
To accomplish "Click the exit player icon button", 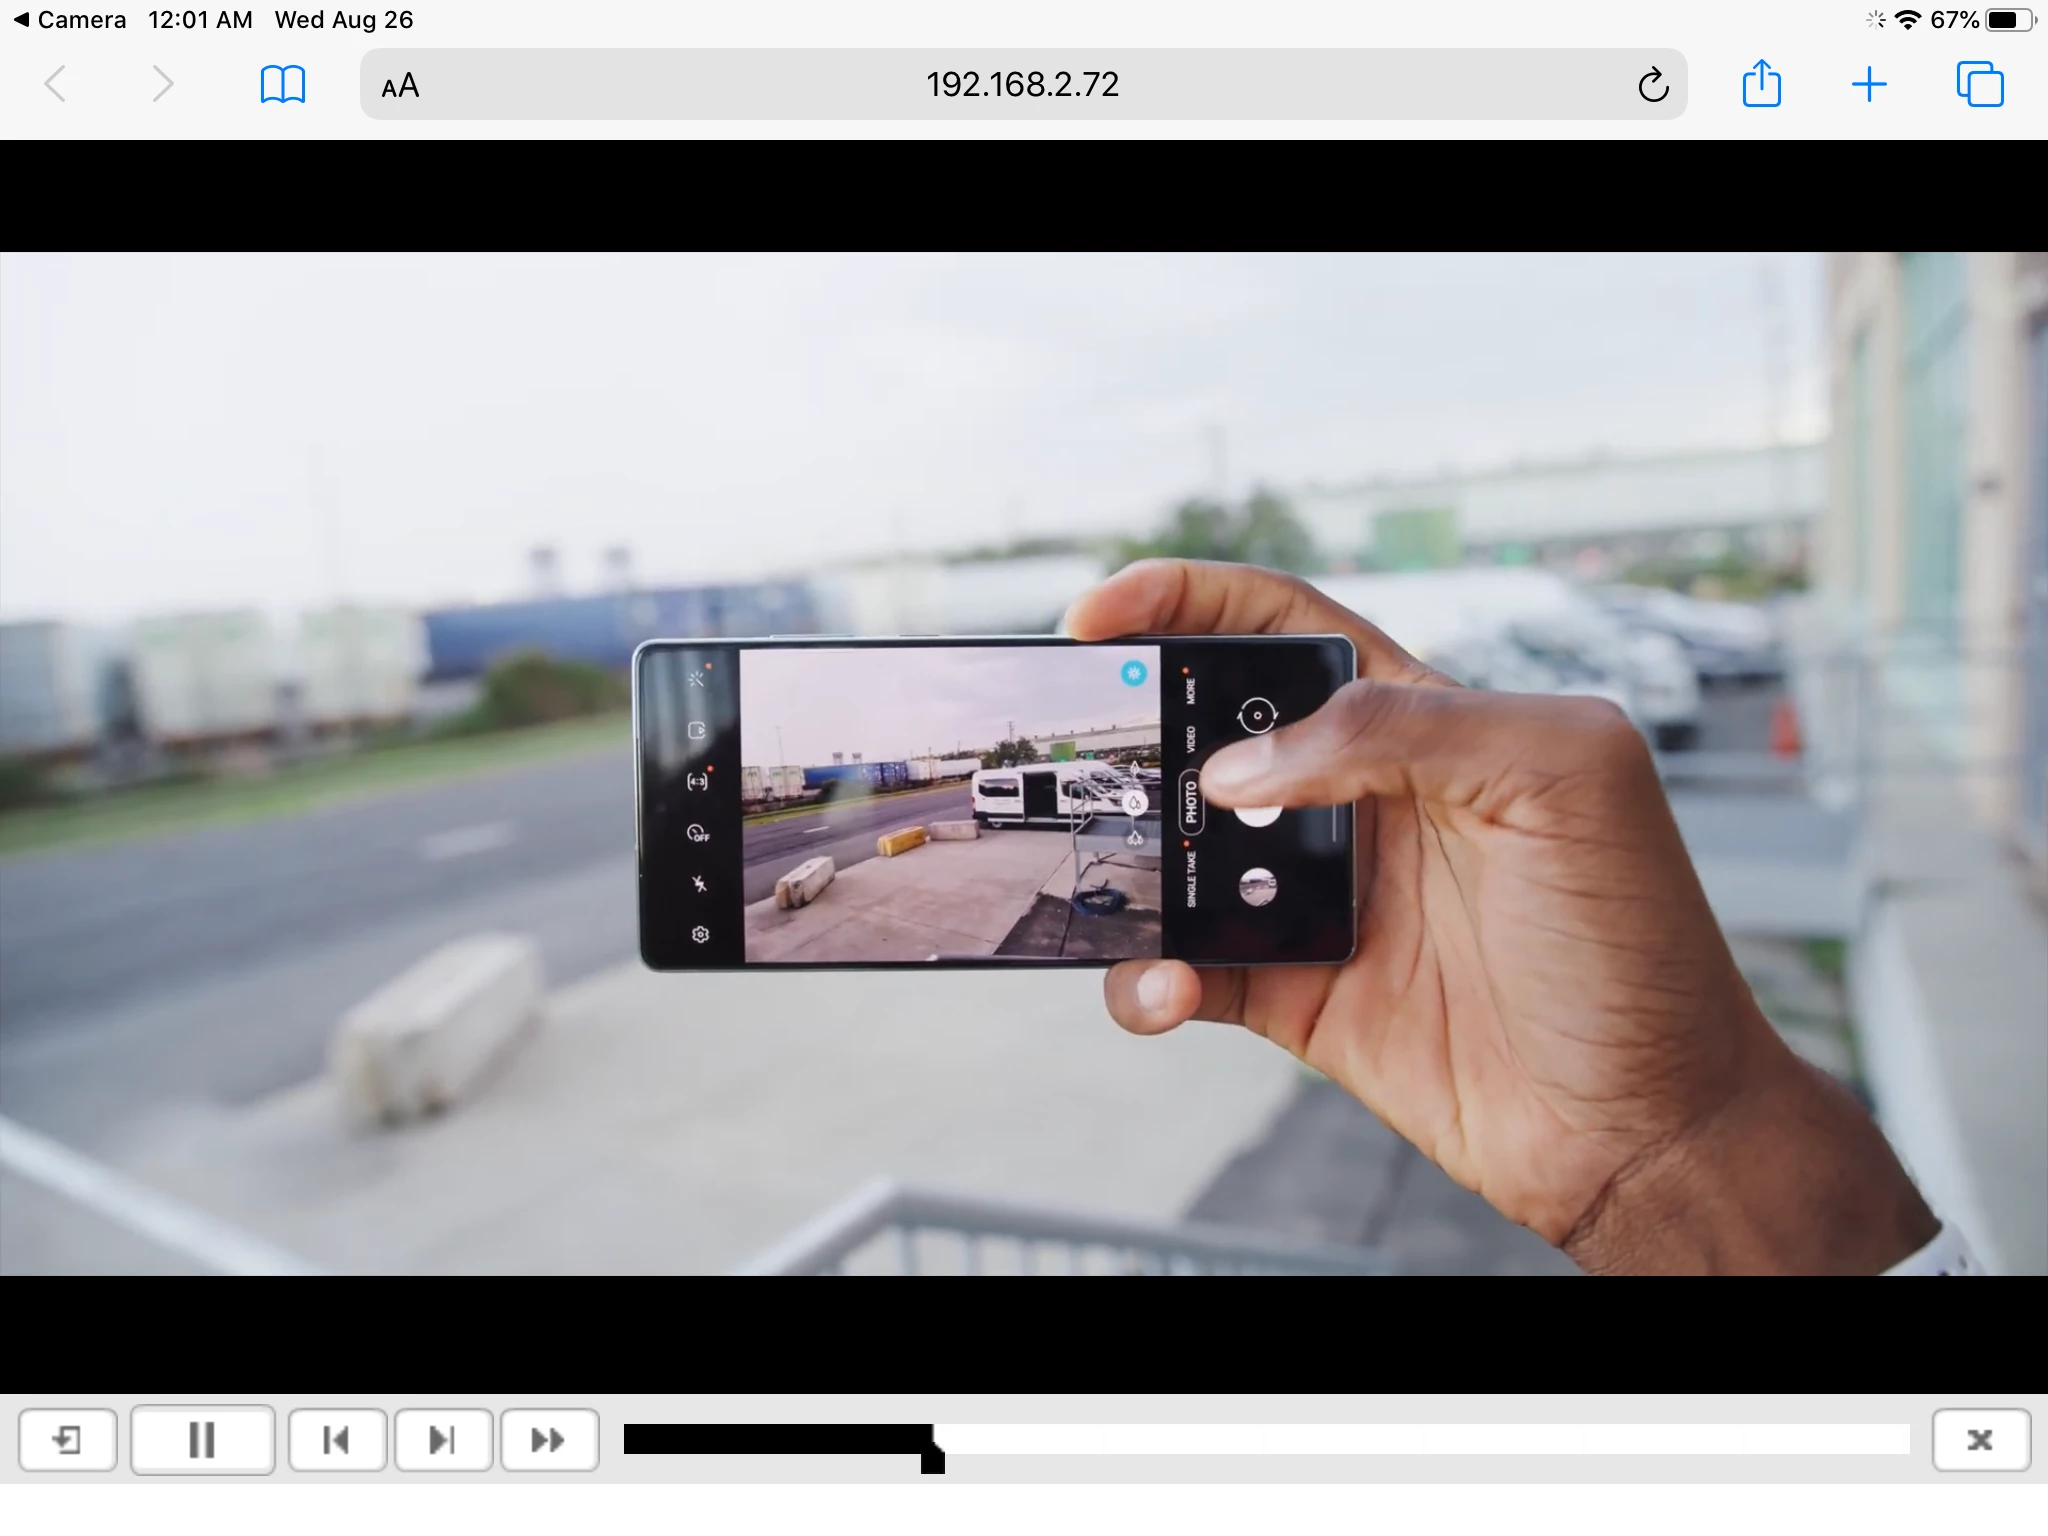I will click(68, 1440).
